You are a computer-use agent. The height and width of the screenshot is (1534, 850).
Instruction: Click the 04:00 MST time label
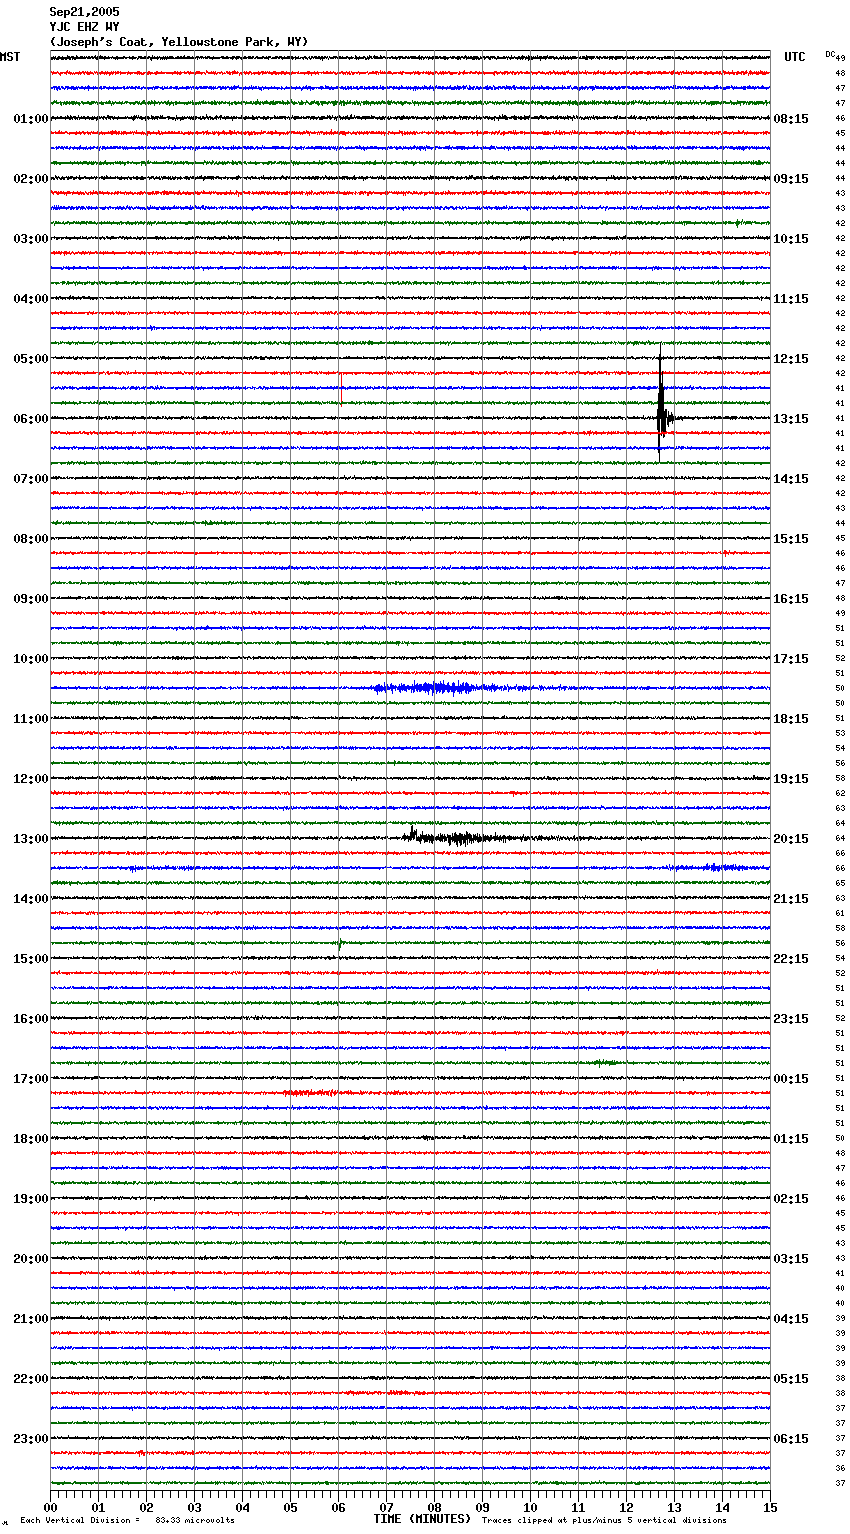[x=31, y=299]
